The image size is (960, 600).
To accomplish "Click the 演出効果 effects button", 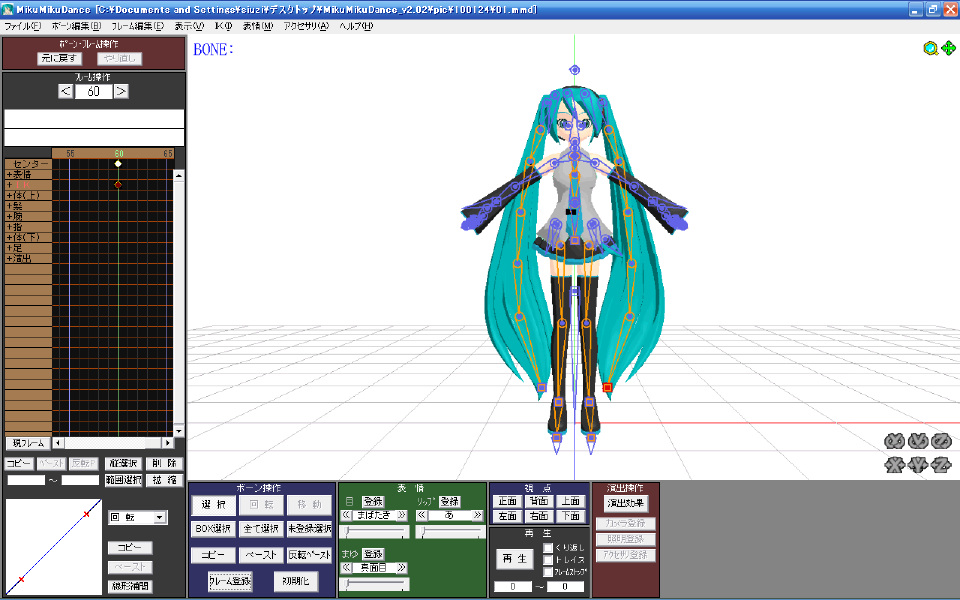I will [625, 503].
